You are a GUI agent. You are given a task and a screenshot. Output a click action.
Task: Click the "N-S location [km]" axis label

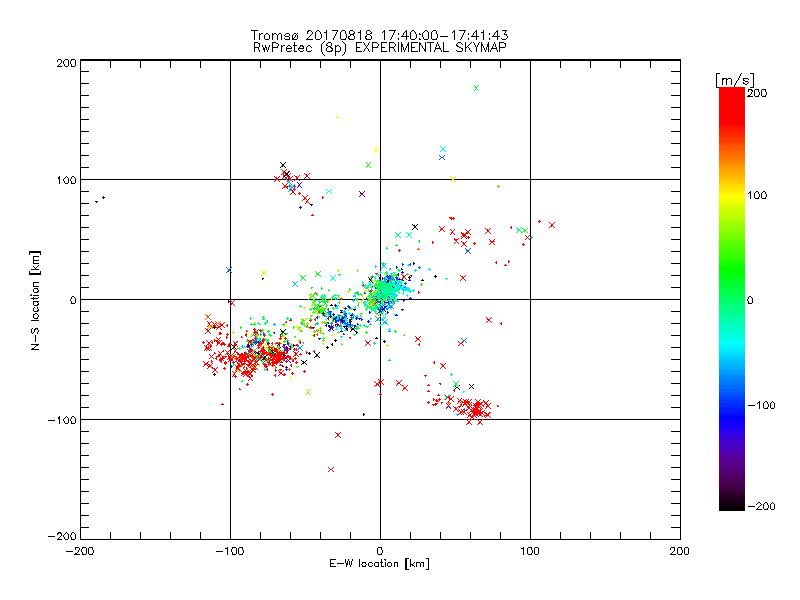(x=35, y=301)
